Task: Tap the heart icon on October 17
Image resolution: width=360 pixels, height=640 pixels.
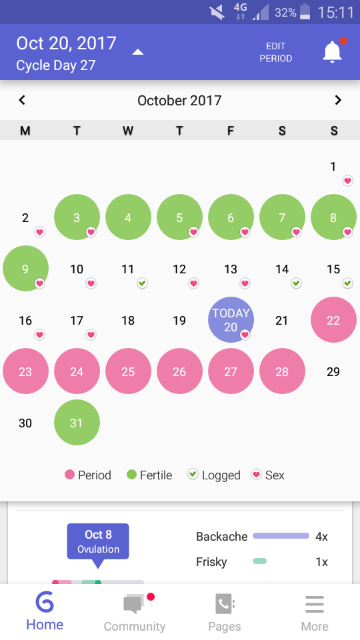Action: [91, 335]
